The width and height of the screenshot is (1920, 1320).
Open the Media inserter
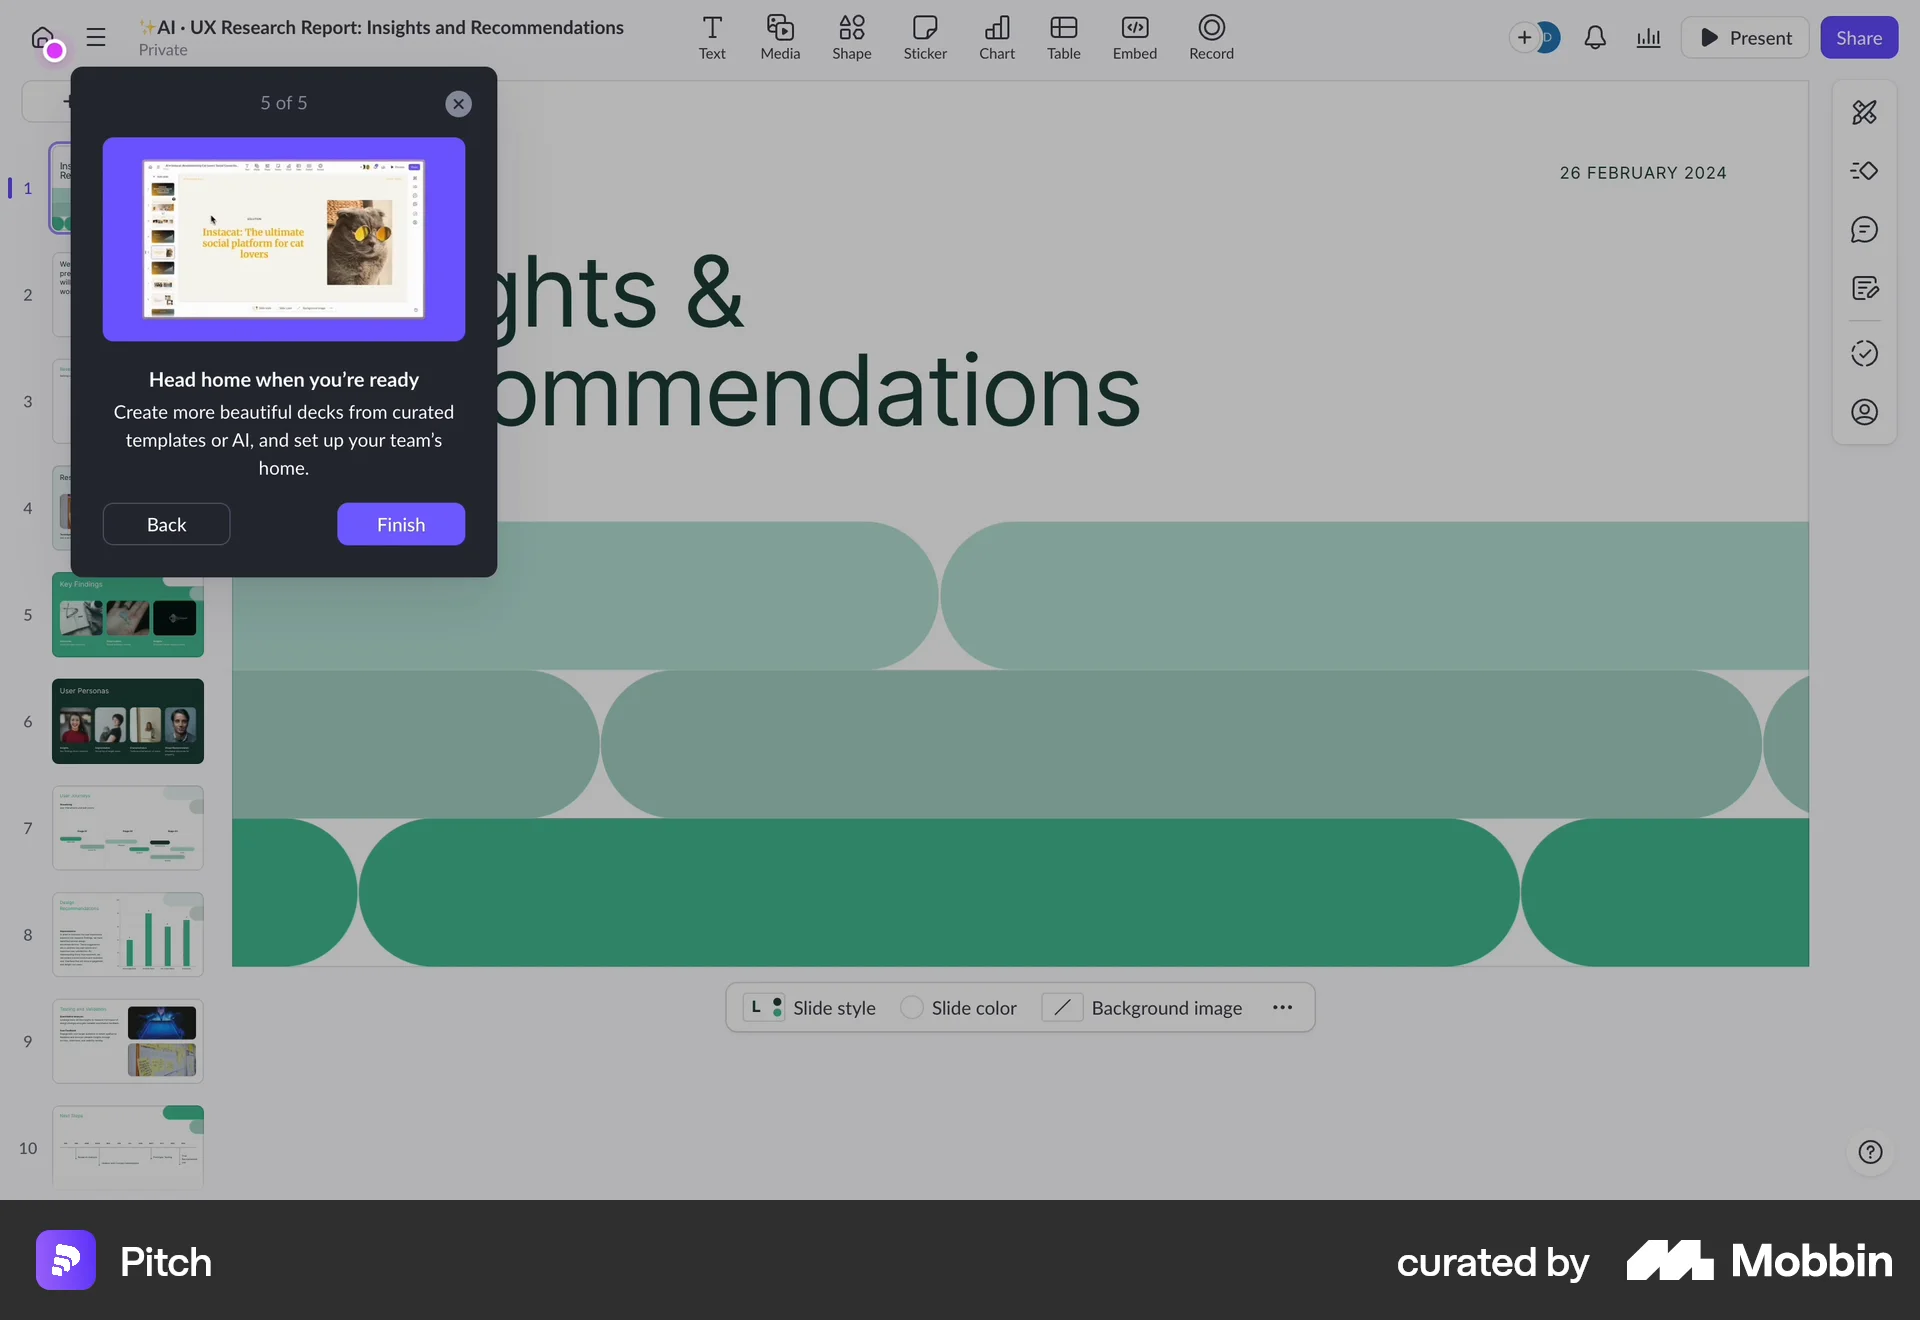point(779,37)
